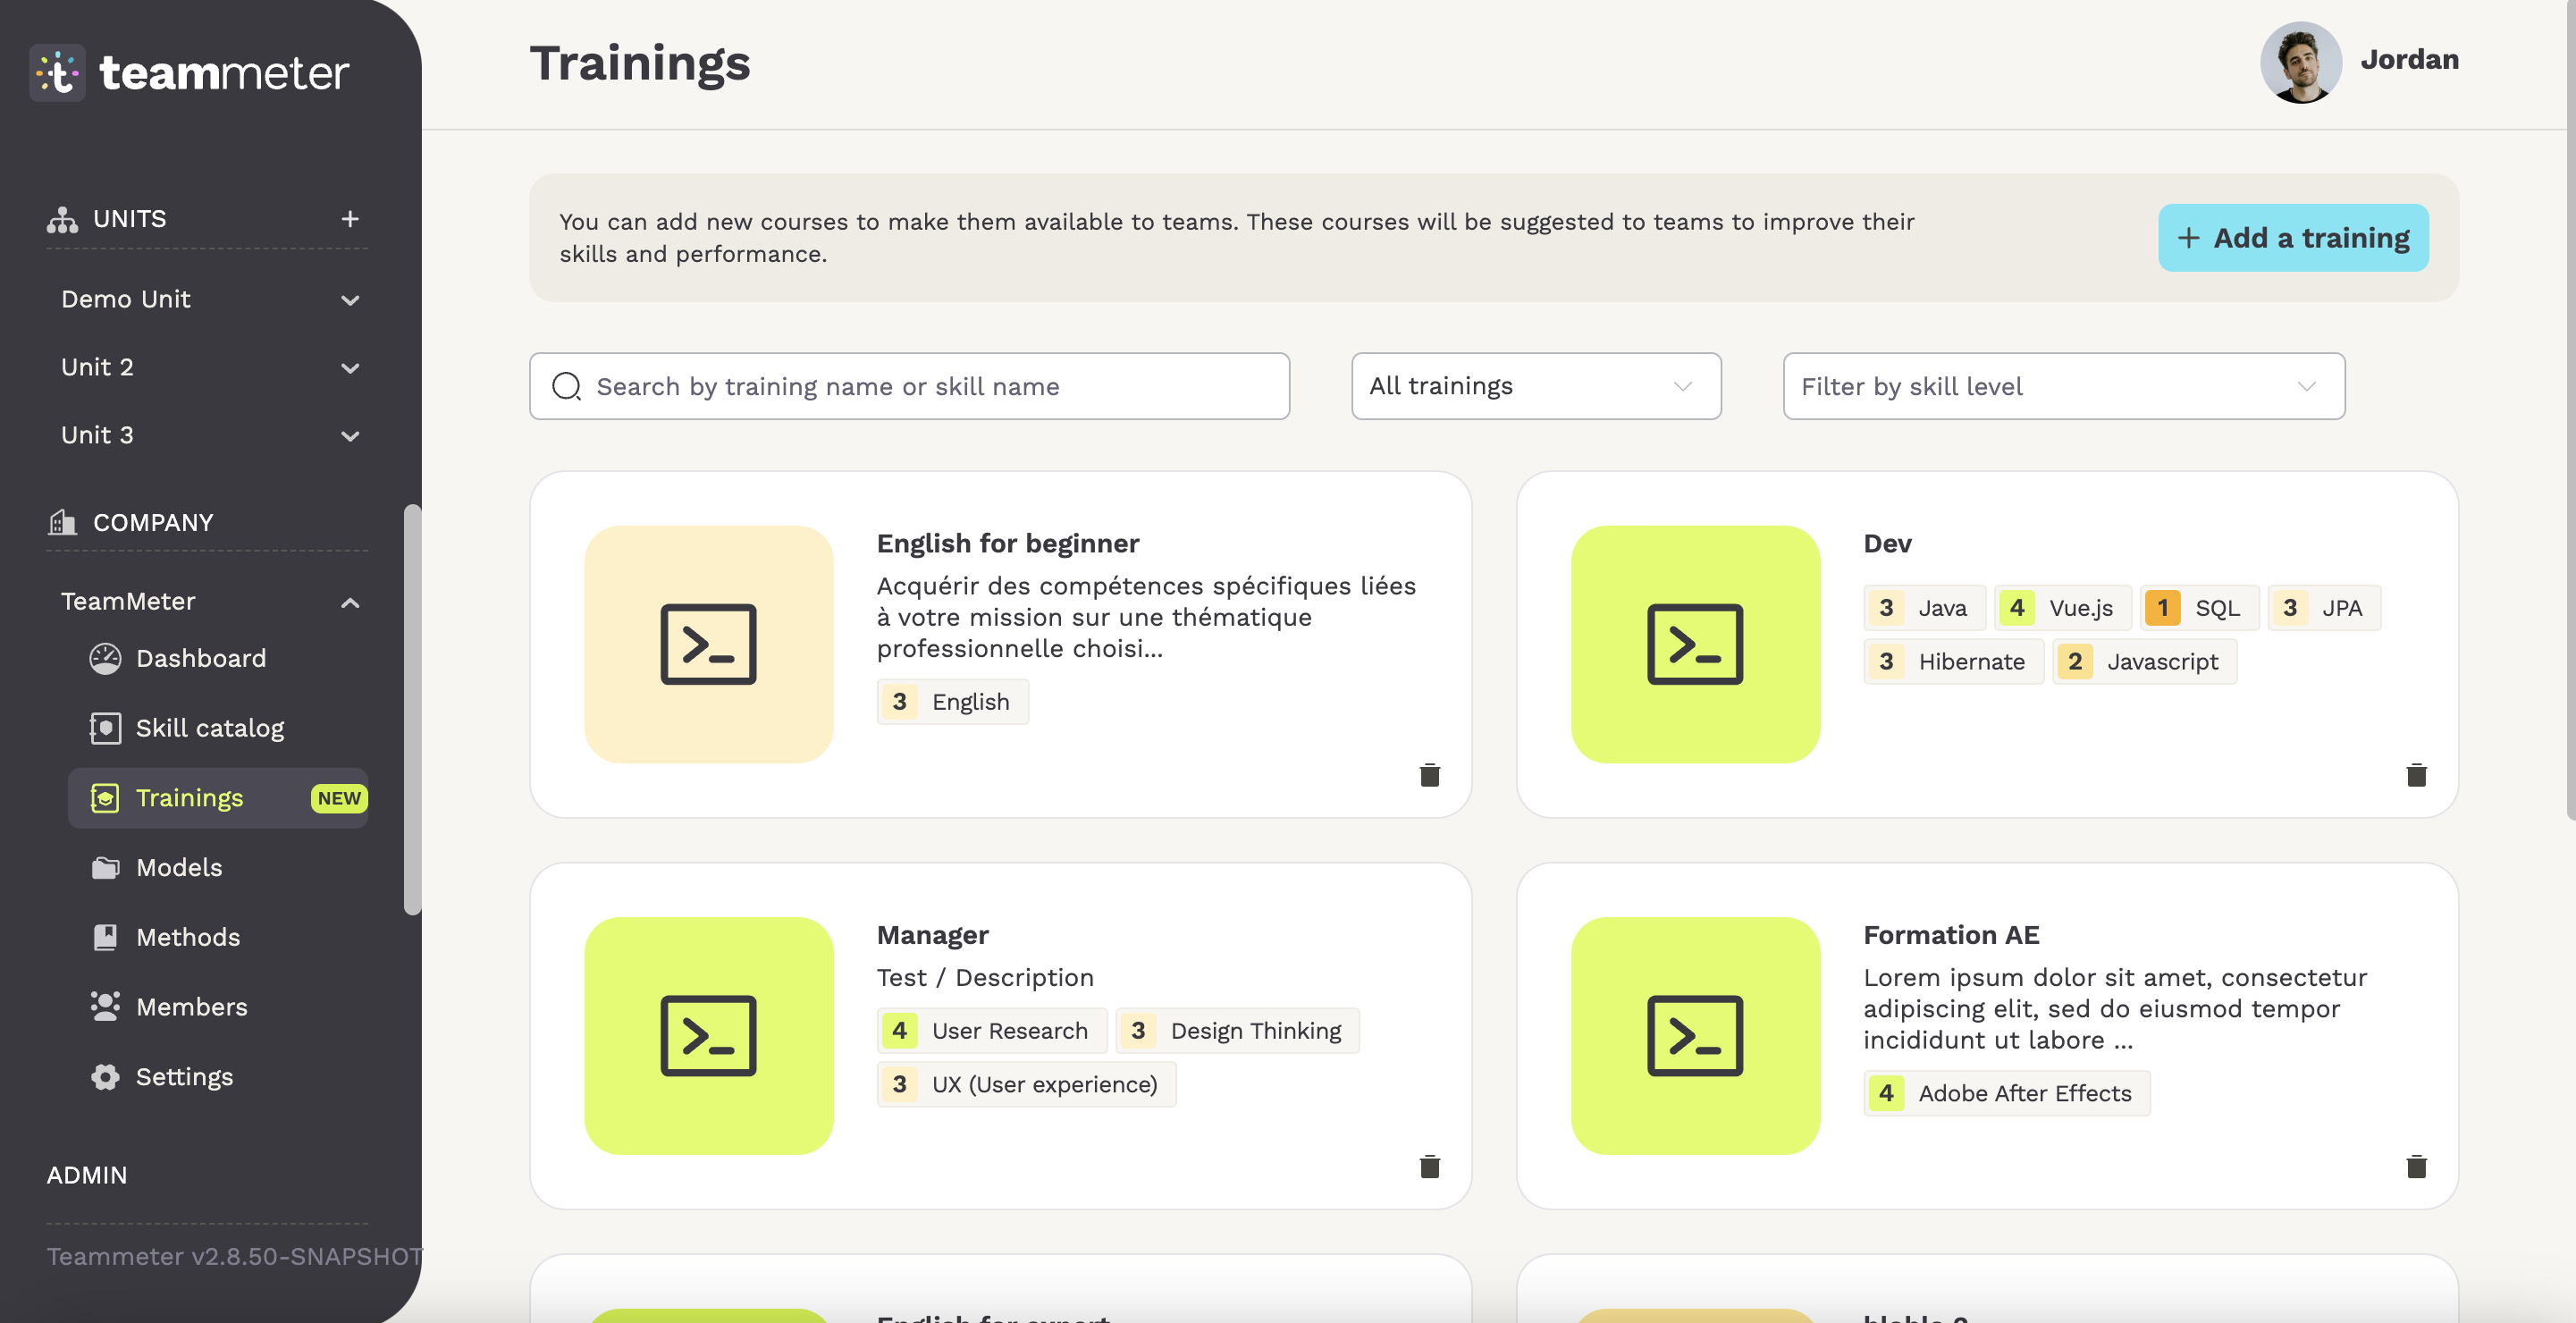The image size is (2576, 1323).
Task: Open the All trainings dropdown
Action: pos(1536,386)
